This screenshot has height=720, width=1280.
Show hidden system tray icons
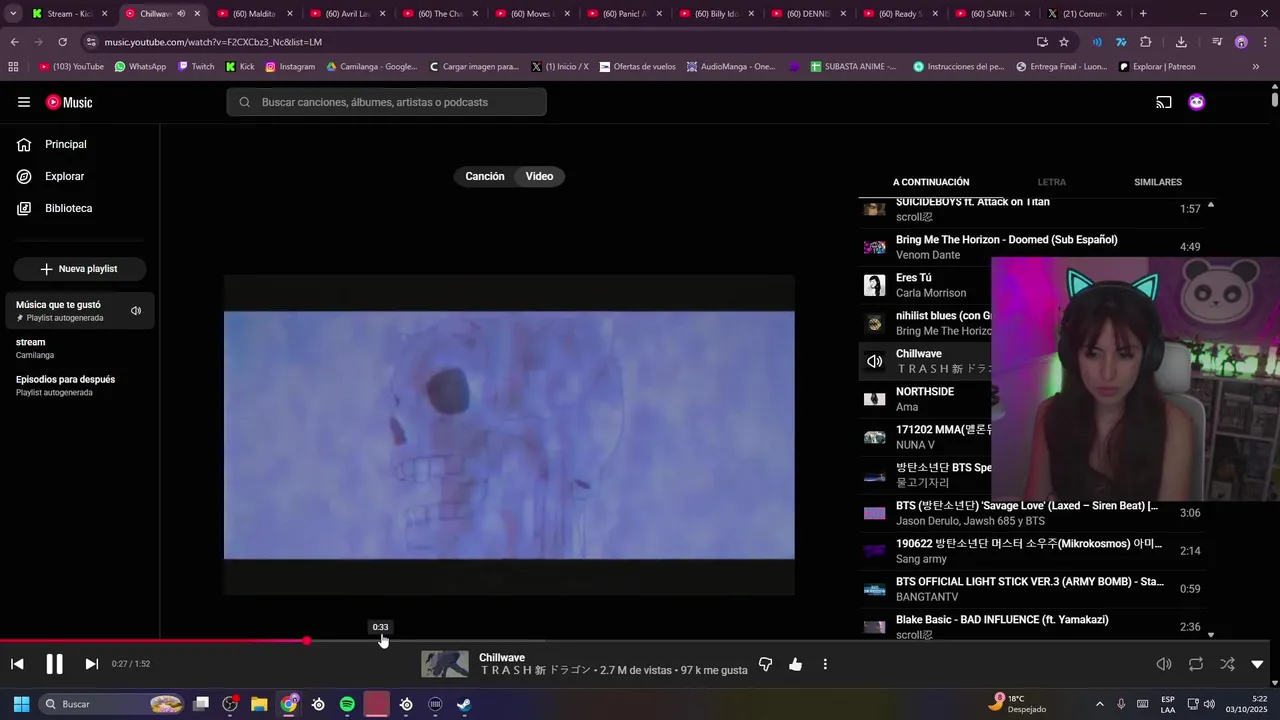pyautogui.click(x=1100, y=704)
